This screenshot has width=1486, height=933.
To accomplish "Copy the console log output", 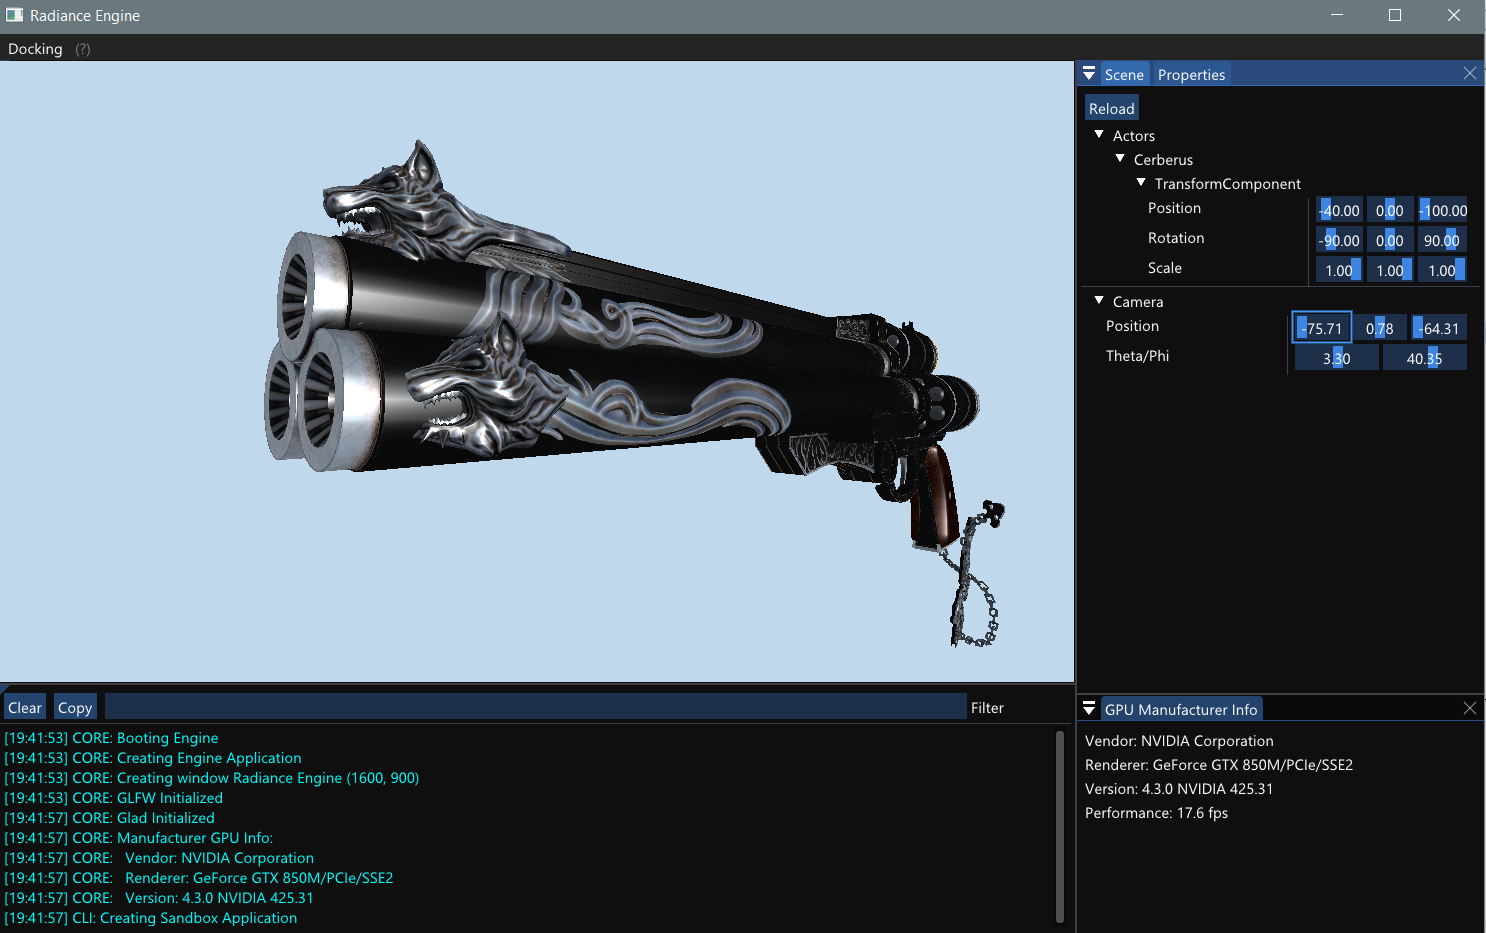I will [x=75, y=708].
